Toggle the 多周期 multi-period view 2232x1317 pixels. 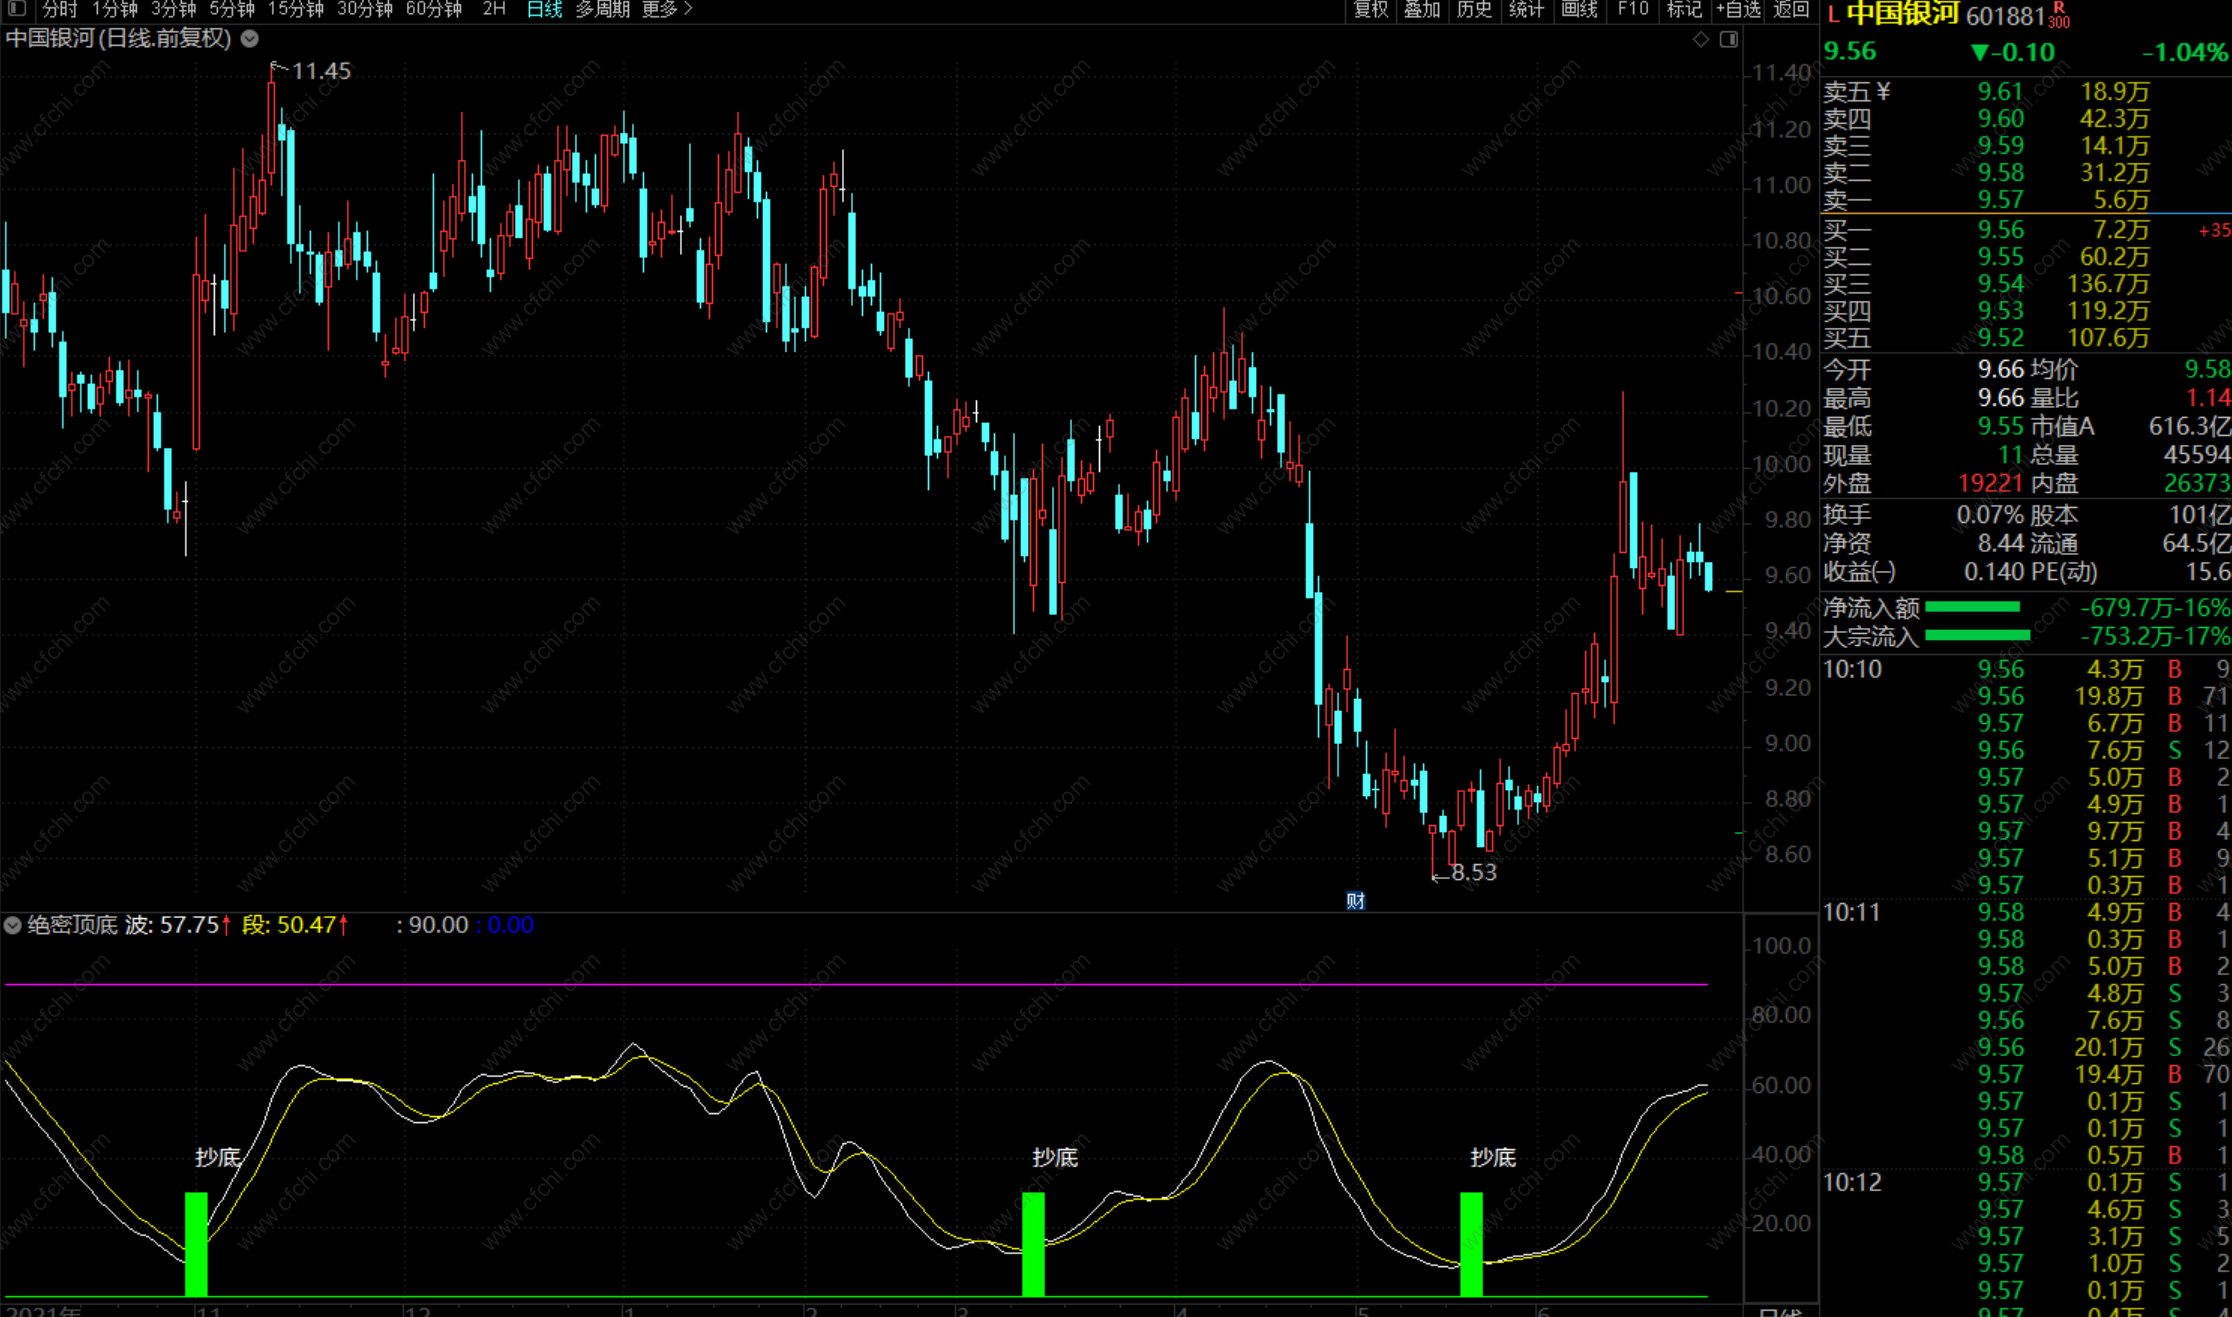pos(602,9)
